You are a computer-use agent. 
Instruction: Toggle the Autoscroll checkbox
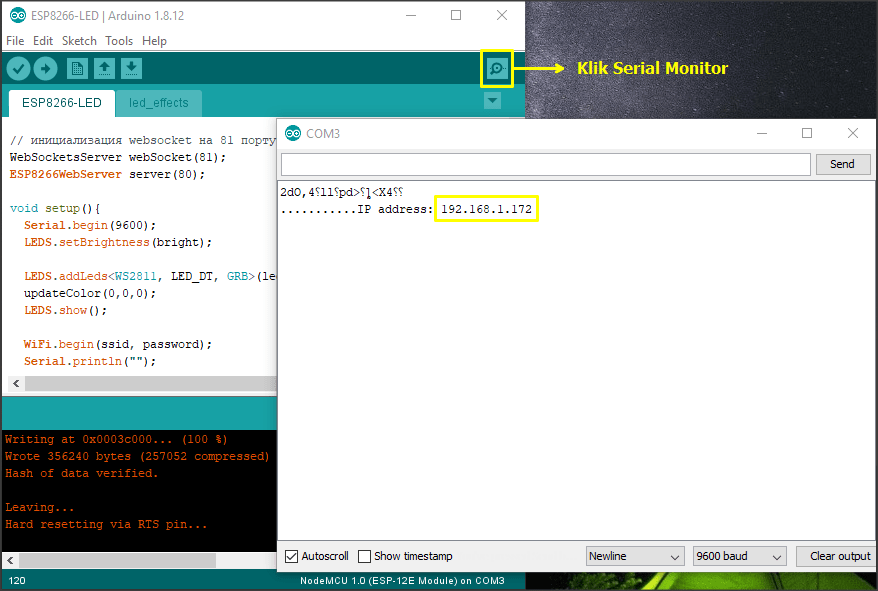click(291, 556)
